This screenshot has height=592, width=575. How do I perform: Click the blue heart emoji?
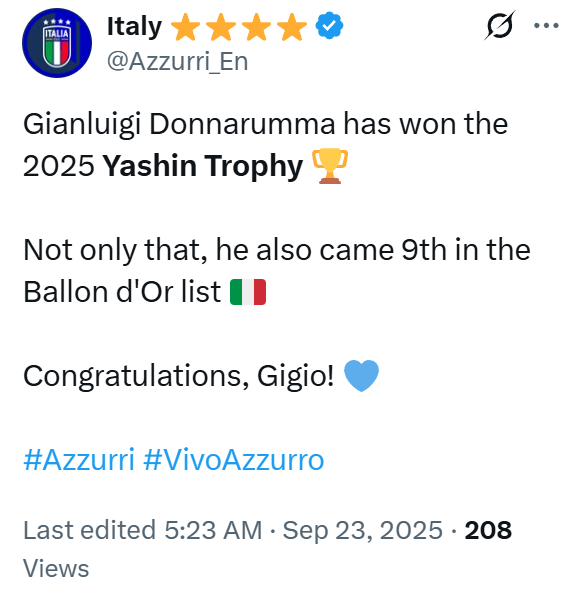point(361,376)
